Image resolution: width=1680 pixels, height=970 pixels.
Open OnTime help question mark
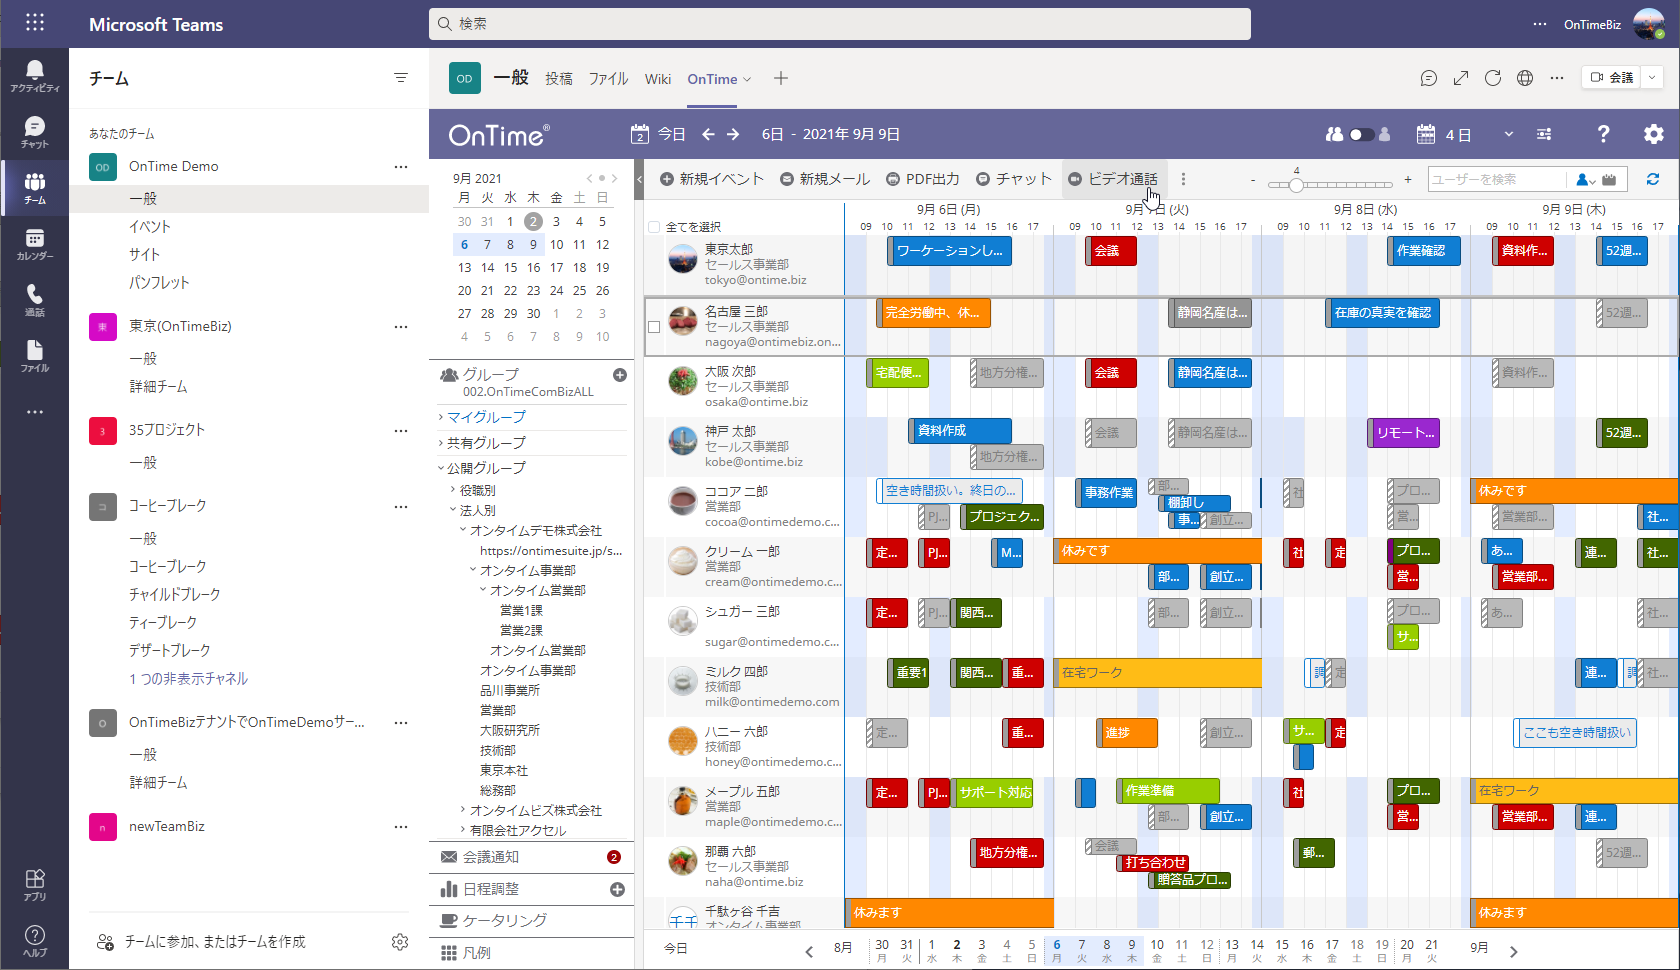(x=1603, y=134)
